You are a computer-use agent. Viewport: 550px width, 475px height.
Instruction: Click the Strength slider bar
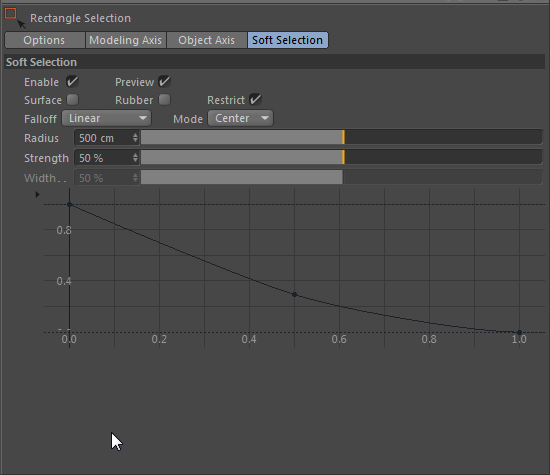click(x=341, y=157)
